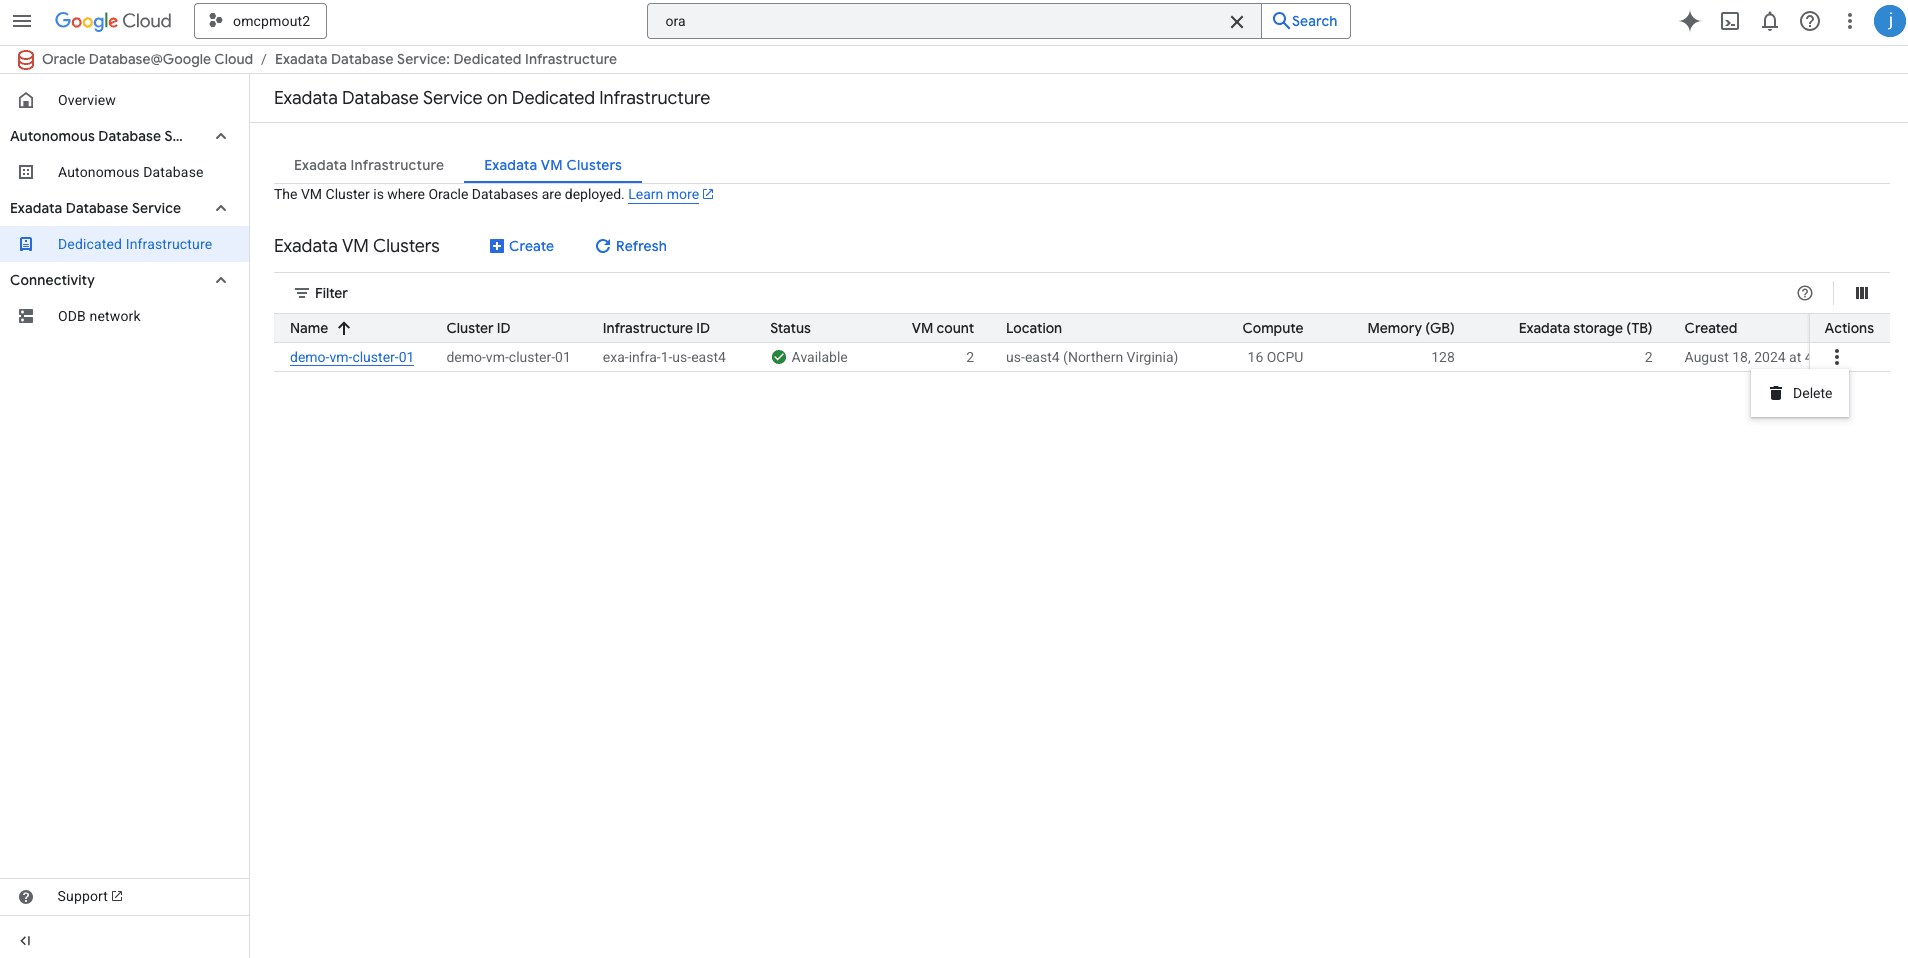Open the table help icon
1908x958 pixels.
1805,293
